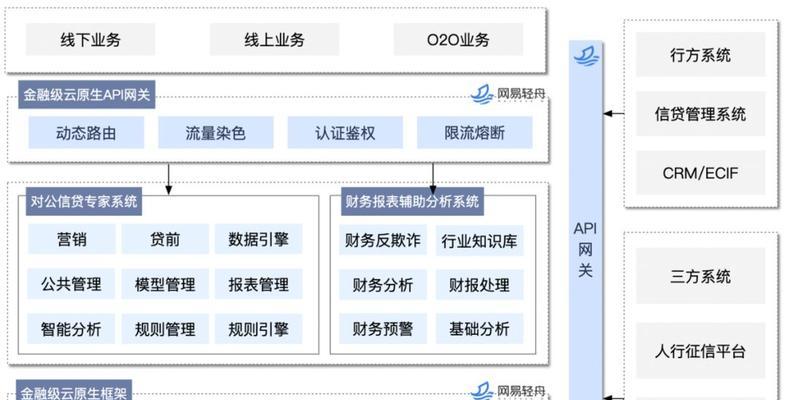The height and width of the screenshot is (400, 789).
Task: Open the 模型管理 module
Action: tap(165, 284)
